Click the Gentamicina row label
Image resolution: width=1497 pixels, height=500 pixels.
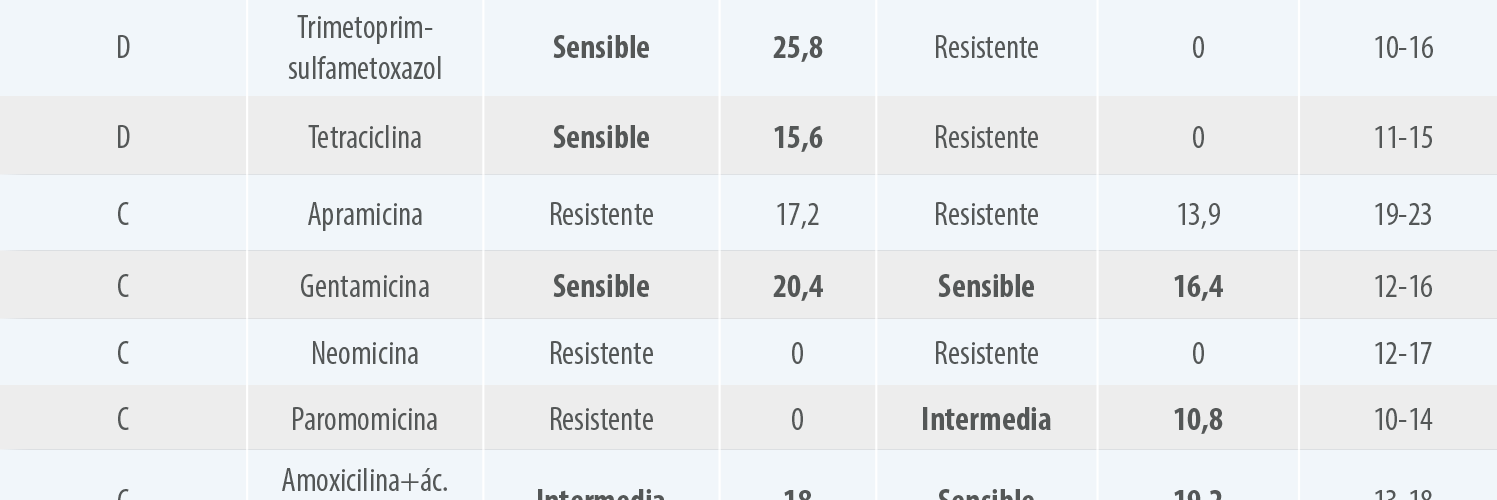coord(365,286)
